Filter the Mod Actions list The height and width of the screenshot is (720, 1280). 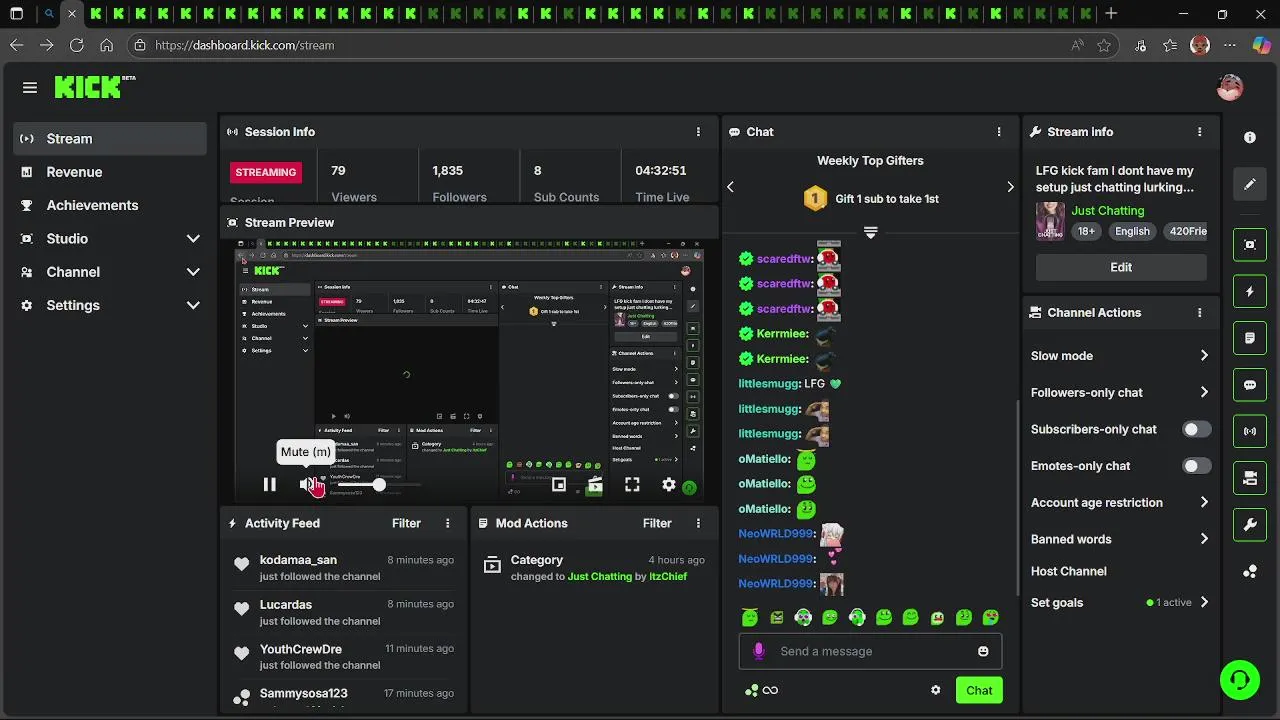pyautogui.click(x=657, y=523)
